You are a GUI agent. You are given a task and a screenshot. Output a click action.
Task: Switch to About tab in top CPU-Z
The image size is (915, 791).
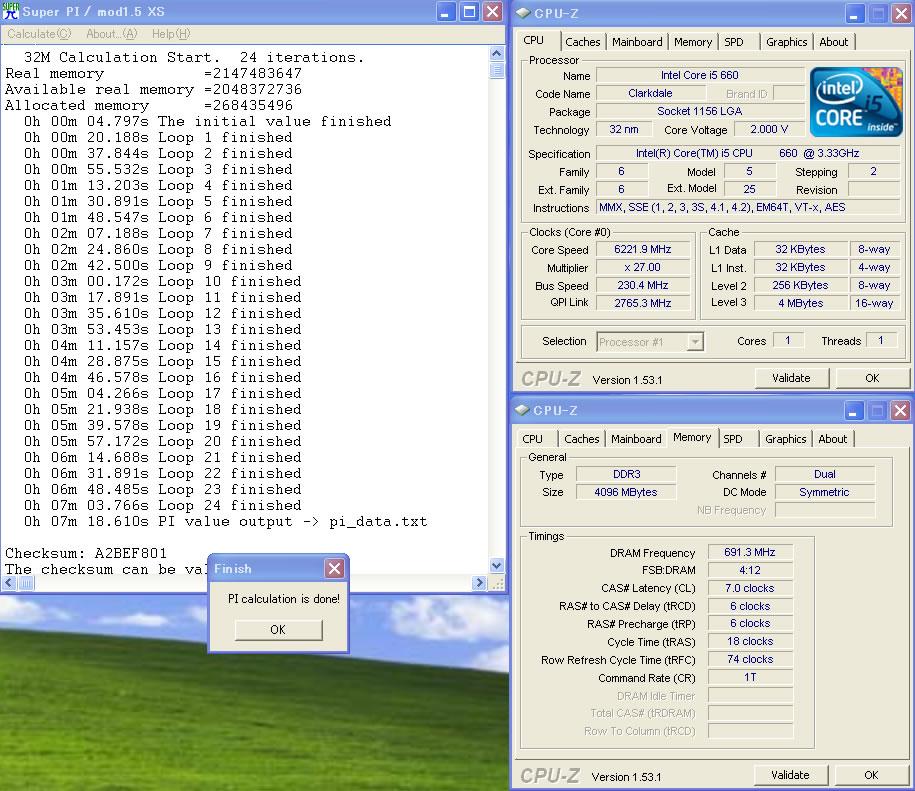(x=833, y=42)
